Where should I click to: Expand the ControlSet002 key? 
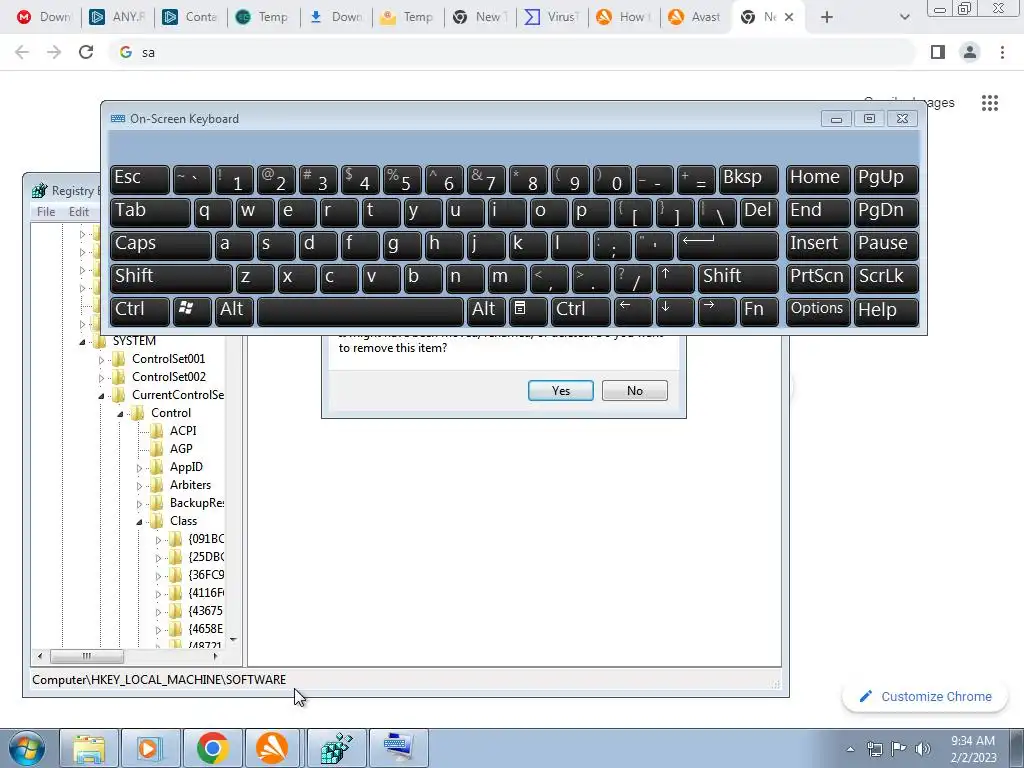pyautogui.click(x=101, y=377)
